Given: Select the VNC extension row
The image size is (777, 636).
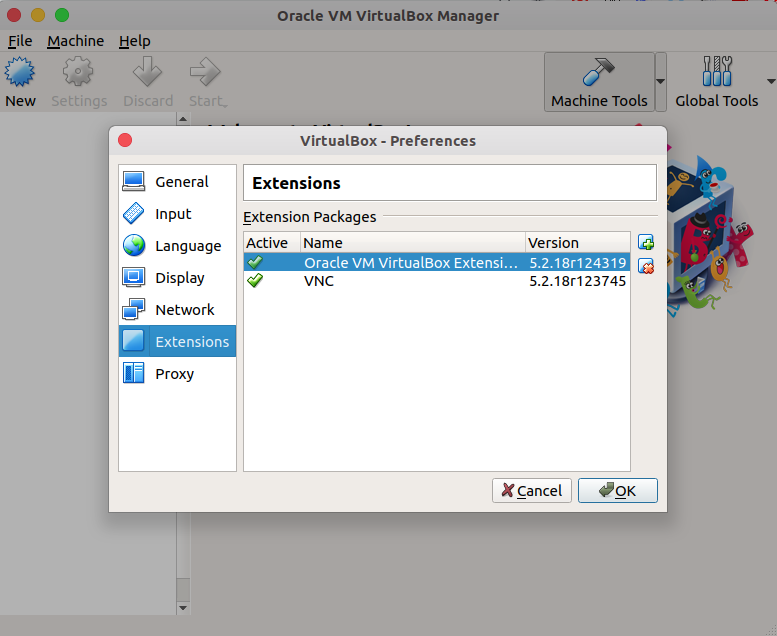Looking at the screenshot, I should tap(437, 281).
